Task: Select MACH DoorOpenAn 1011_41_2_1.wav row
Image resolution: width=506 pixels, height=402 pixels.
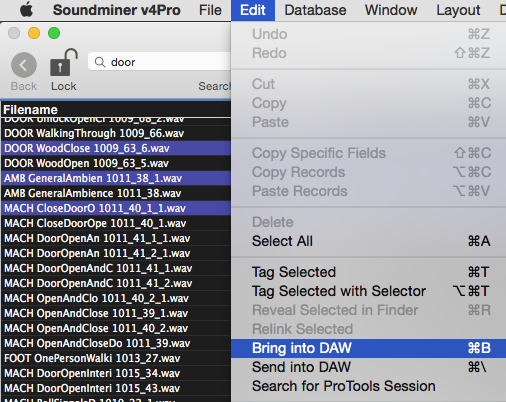Action: click(115, 253)
